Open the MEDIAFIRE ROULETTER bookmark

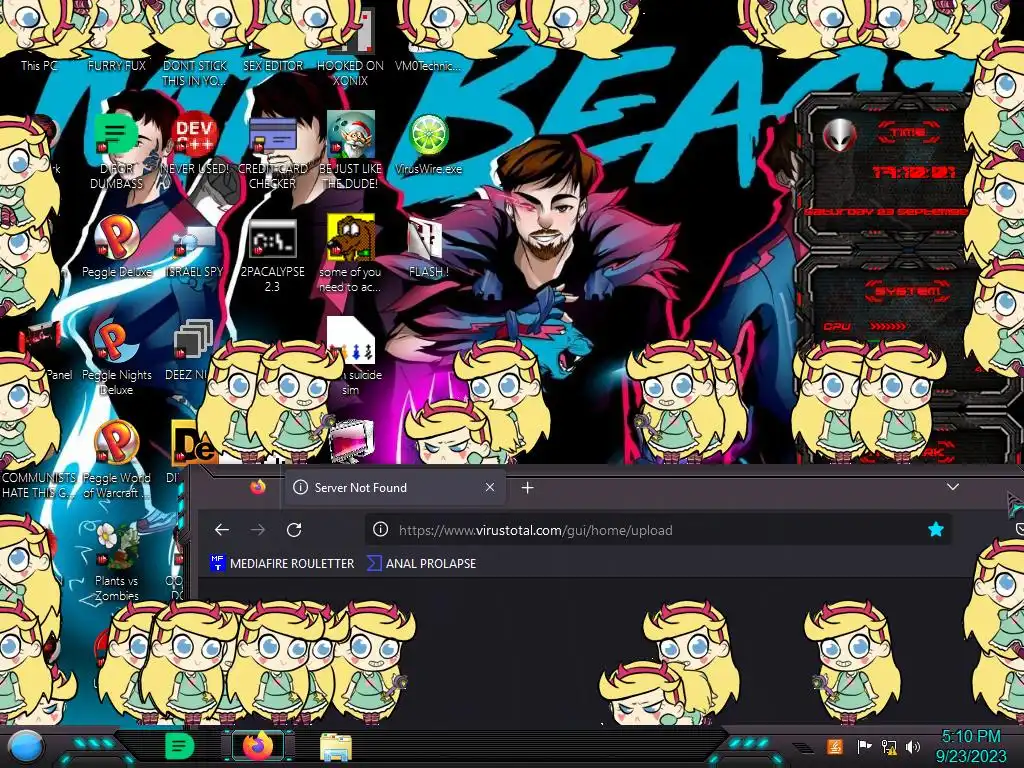(282, 564)
